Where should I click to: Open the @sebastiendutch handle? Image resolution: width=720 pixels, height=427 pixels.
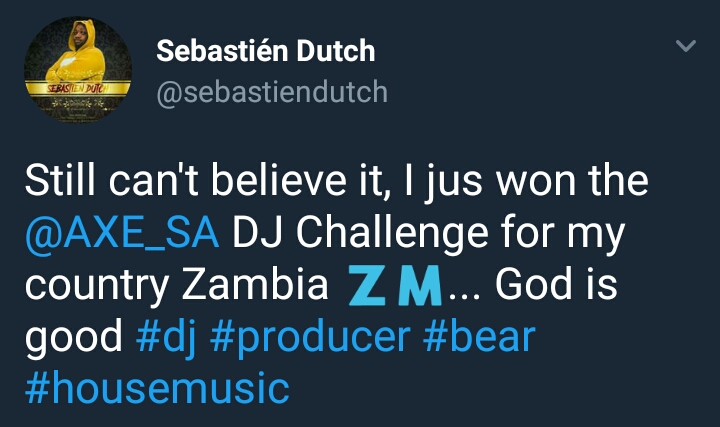[272, 92]
